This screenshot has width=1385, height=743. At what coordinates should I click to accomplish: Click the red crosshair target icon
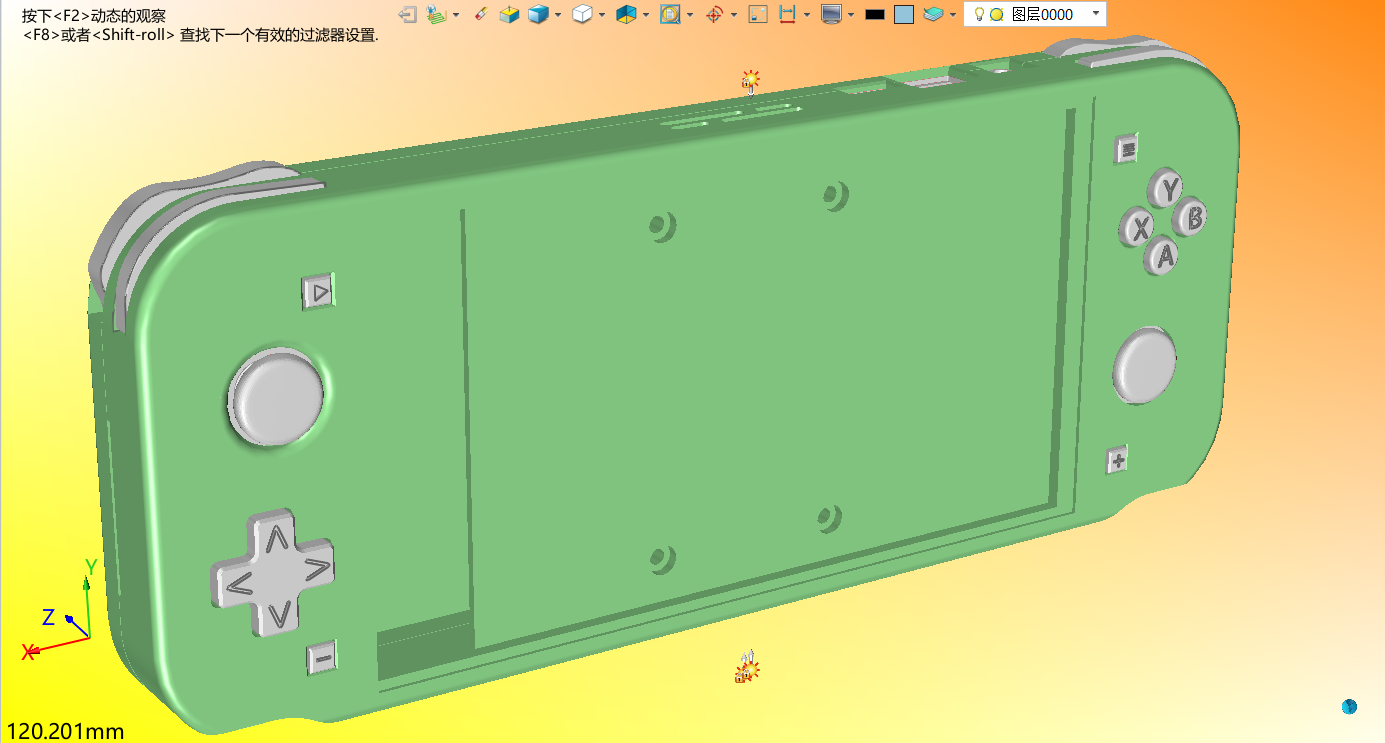(x=714, y=14)
